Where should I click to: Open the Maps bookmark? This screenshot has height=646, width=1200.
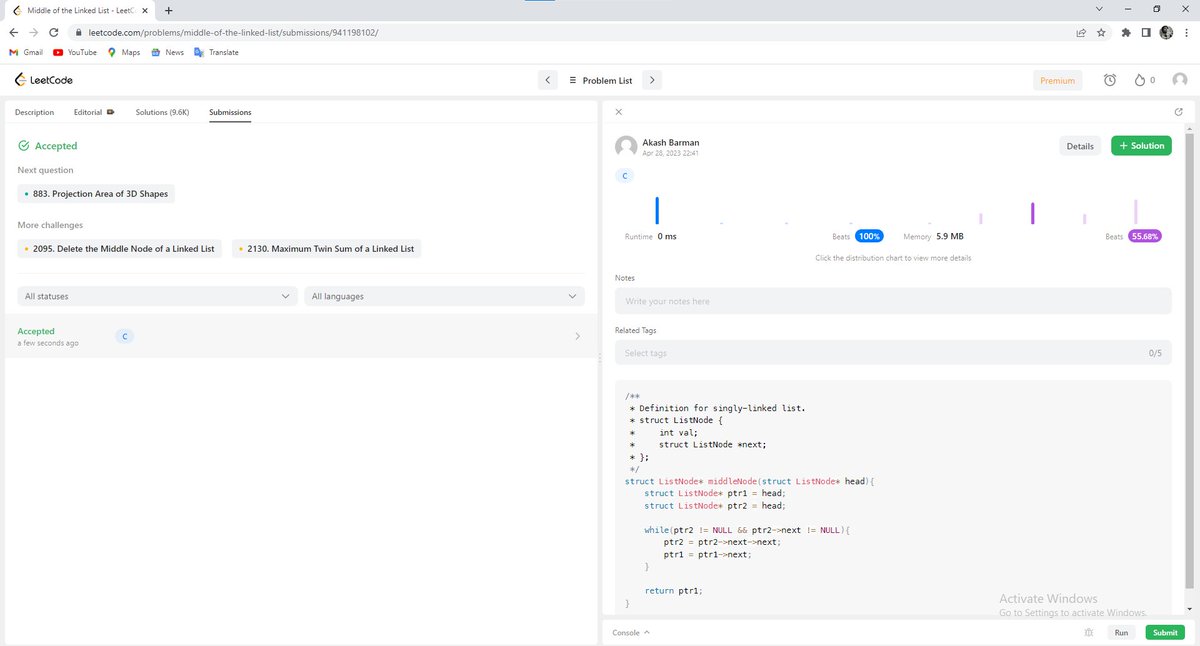tap(124, 52)
